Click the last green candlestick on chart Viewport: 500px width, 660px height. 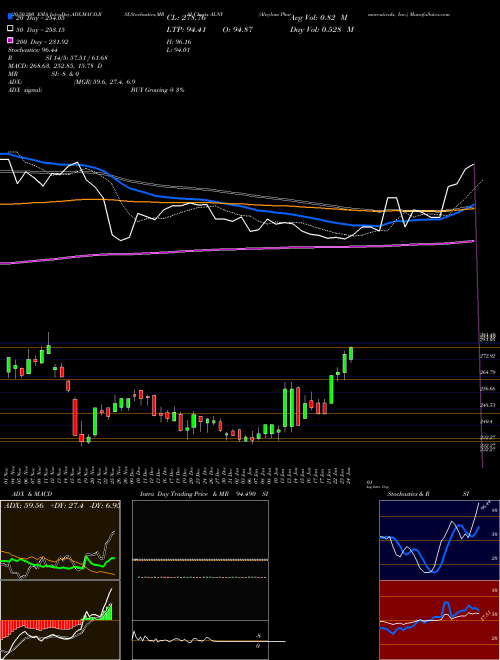coord(351,354)
